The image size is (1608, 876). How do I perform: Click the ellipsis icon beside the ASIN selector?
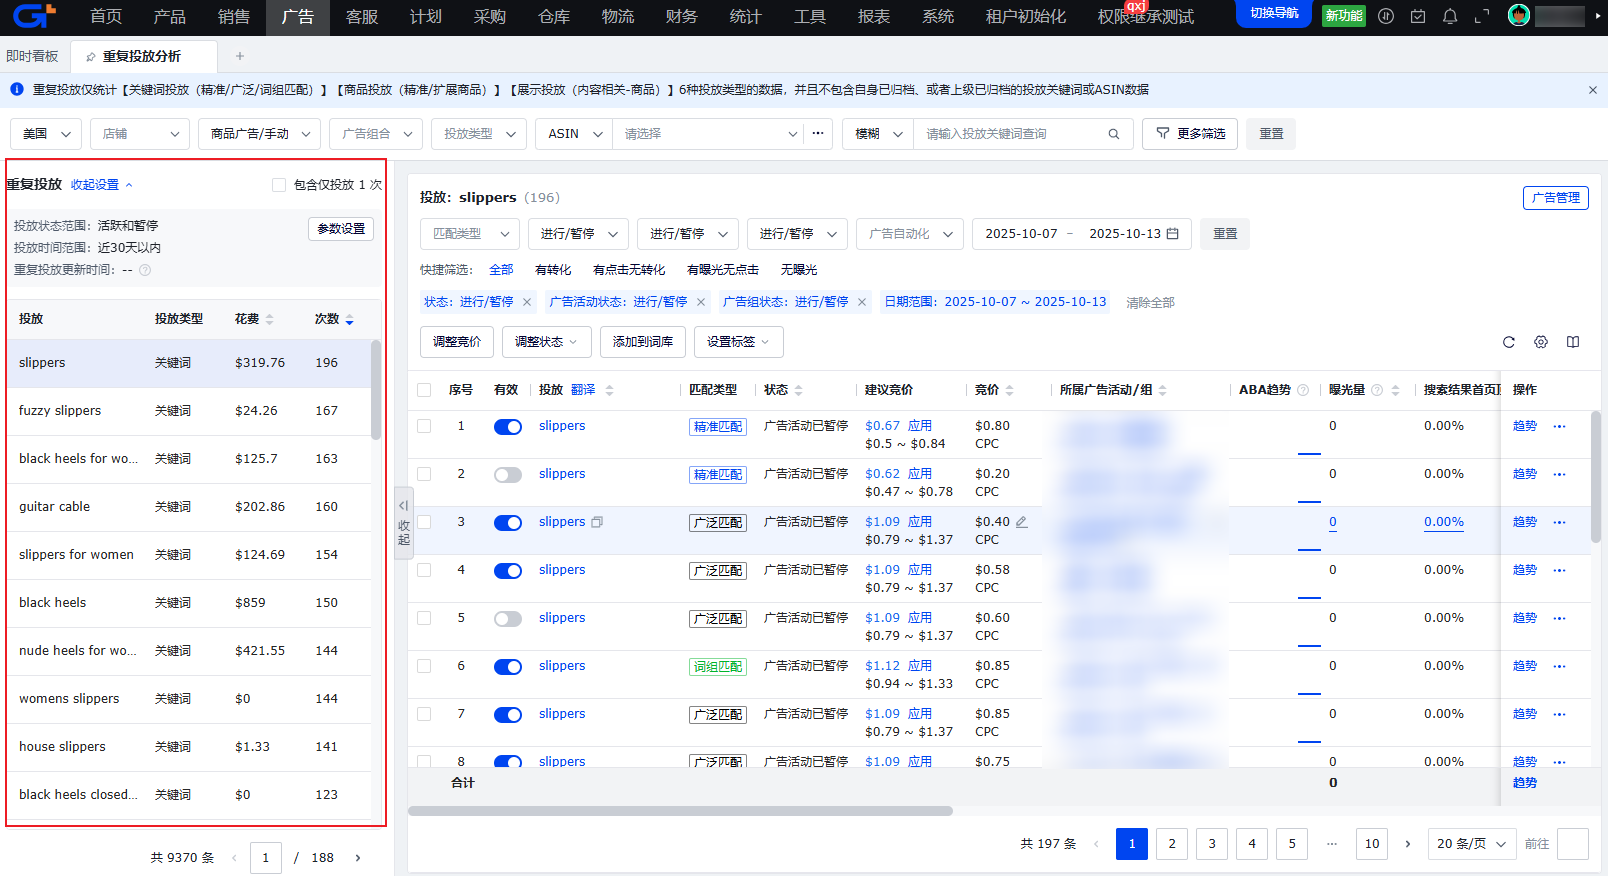click(x=818, y=133)
